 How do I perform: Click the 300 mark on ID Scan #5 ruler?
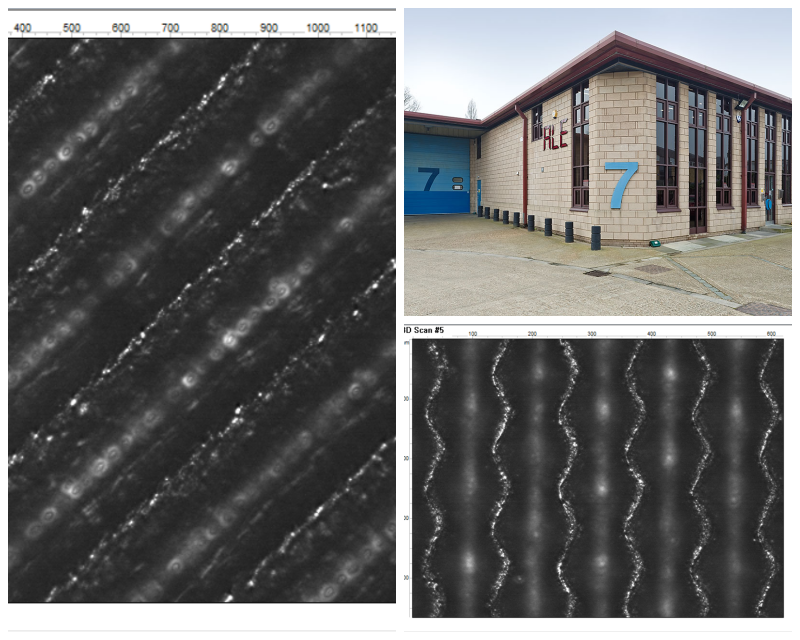592,334
